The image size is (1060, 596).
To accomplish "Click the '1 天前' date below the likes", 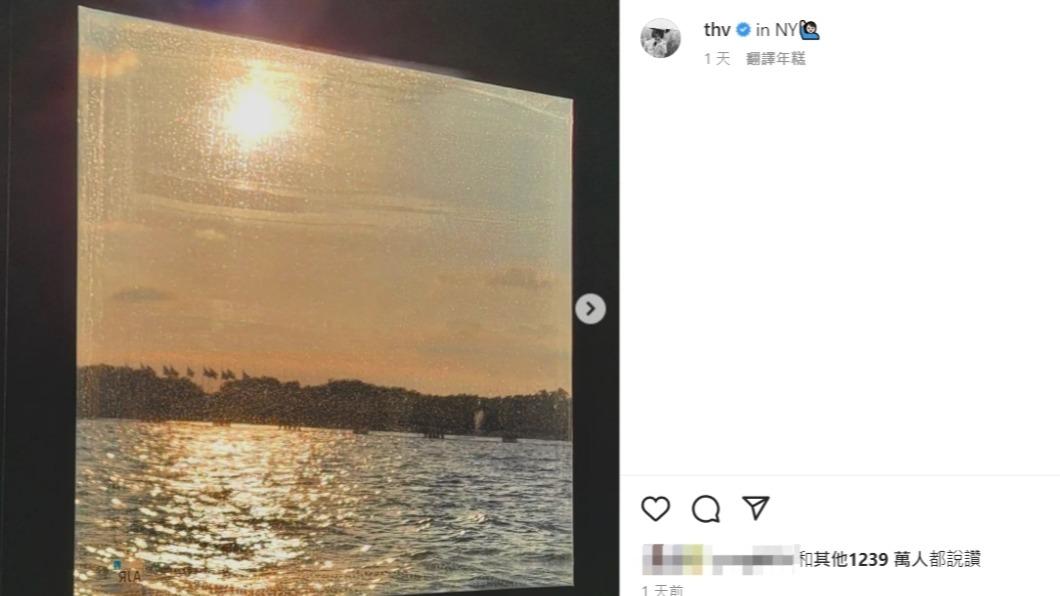I will 662,590.
